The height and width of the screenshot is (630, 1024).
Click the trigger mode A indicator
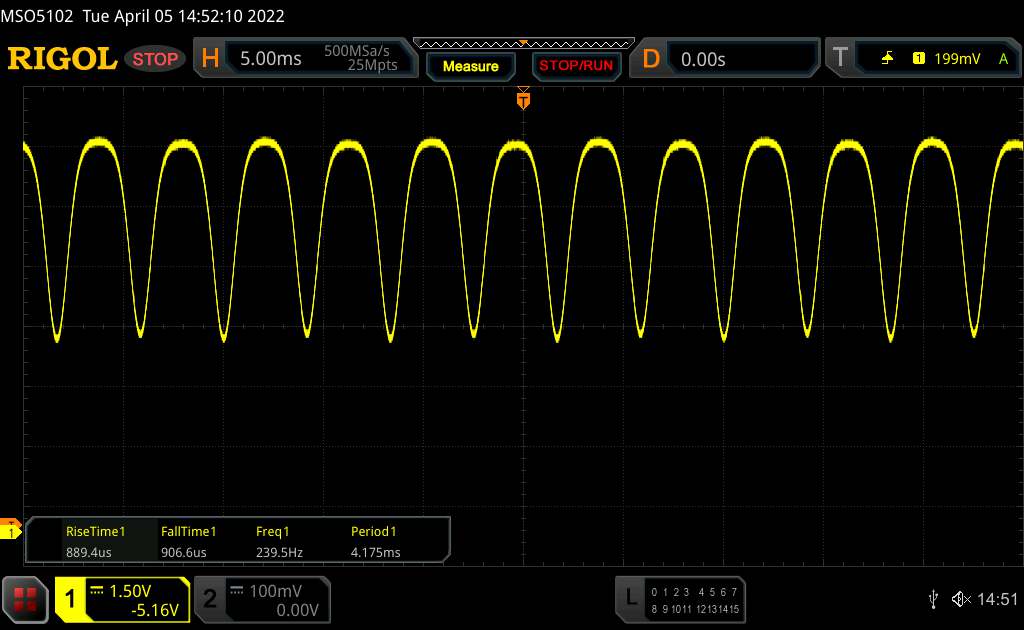[x=1003, y=59]
